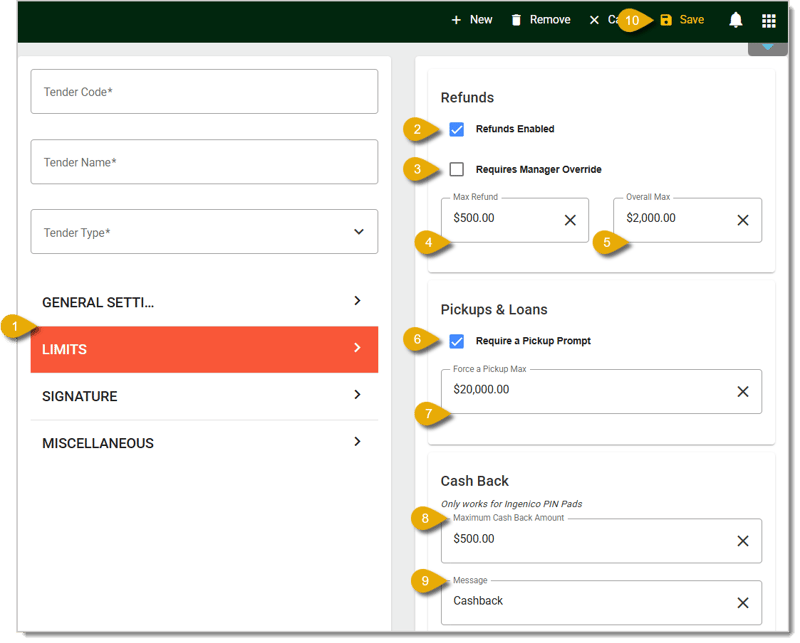Select the MISCELLANEOUS menu item
The image size is (800, 643).
204,443
